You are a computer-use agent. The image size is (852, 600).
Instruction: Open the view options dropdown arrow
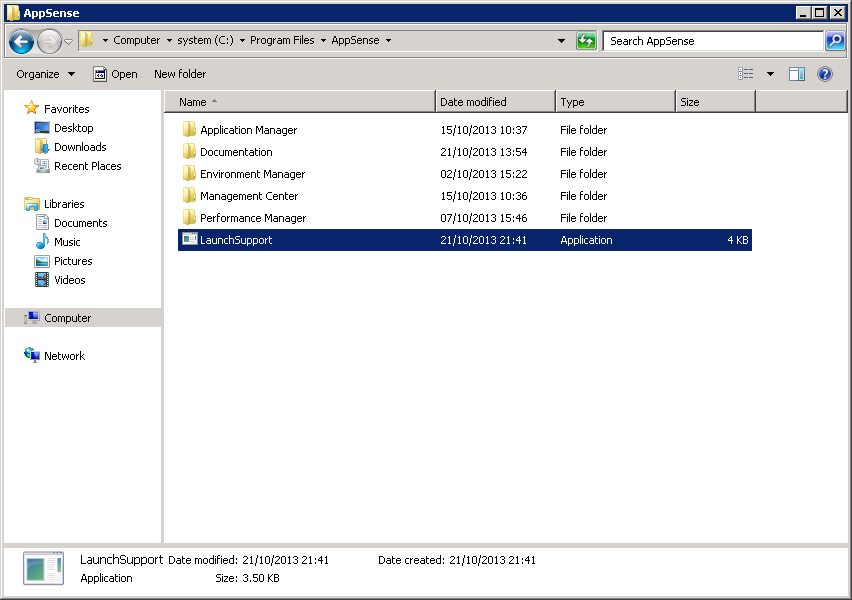[x=770, y=74]
